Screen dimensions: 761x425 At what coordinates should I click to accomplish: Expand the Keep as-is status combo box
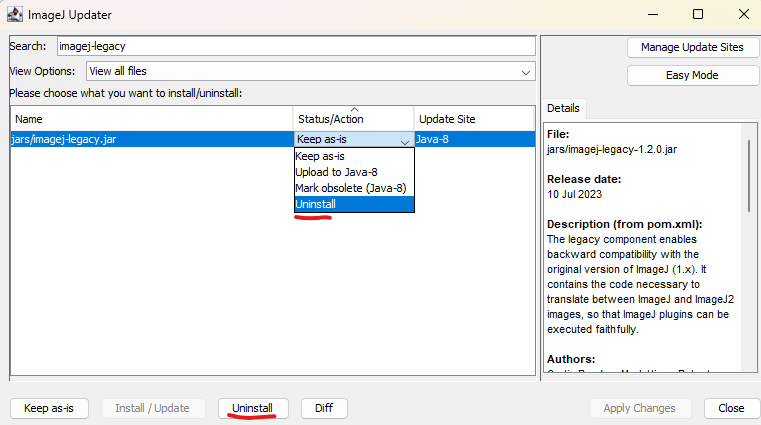coord(354,139)
